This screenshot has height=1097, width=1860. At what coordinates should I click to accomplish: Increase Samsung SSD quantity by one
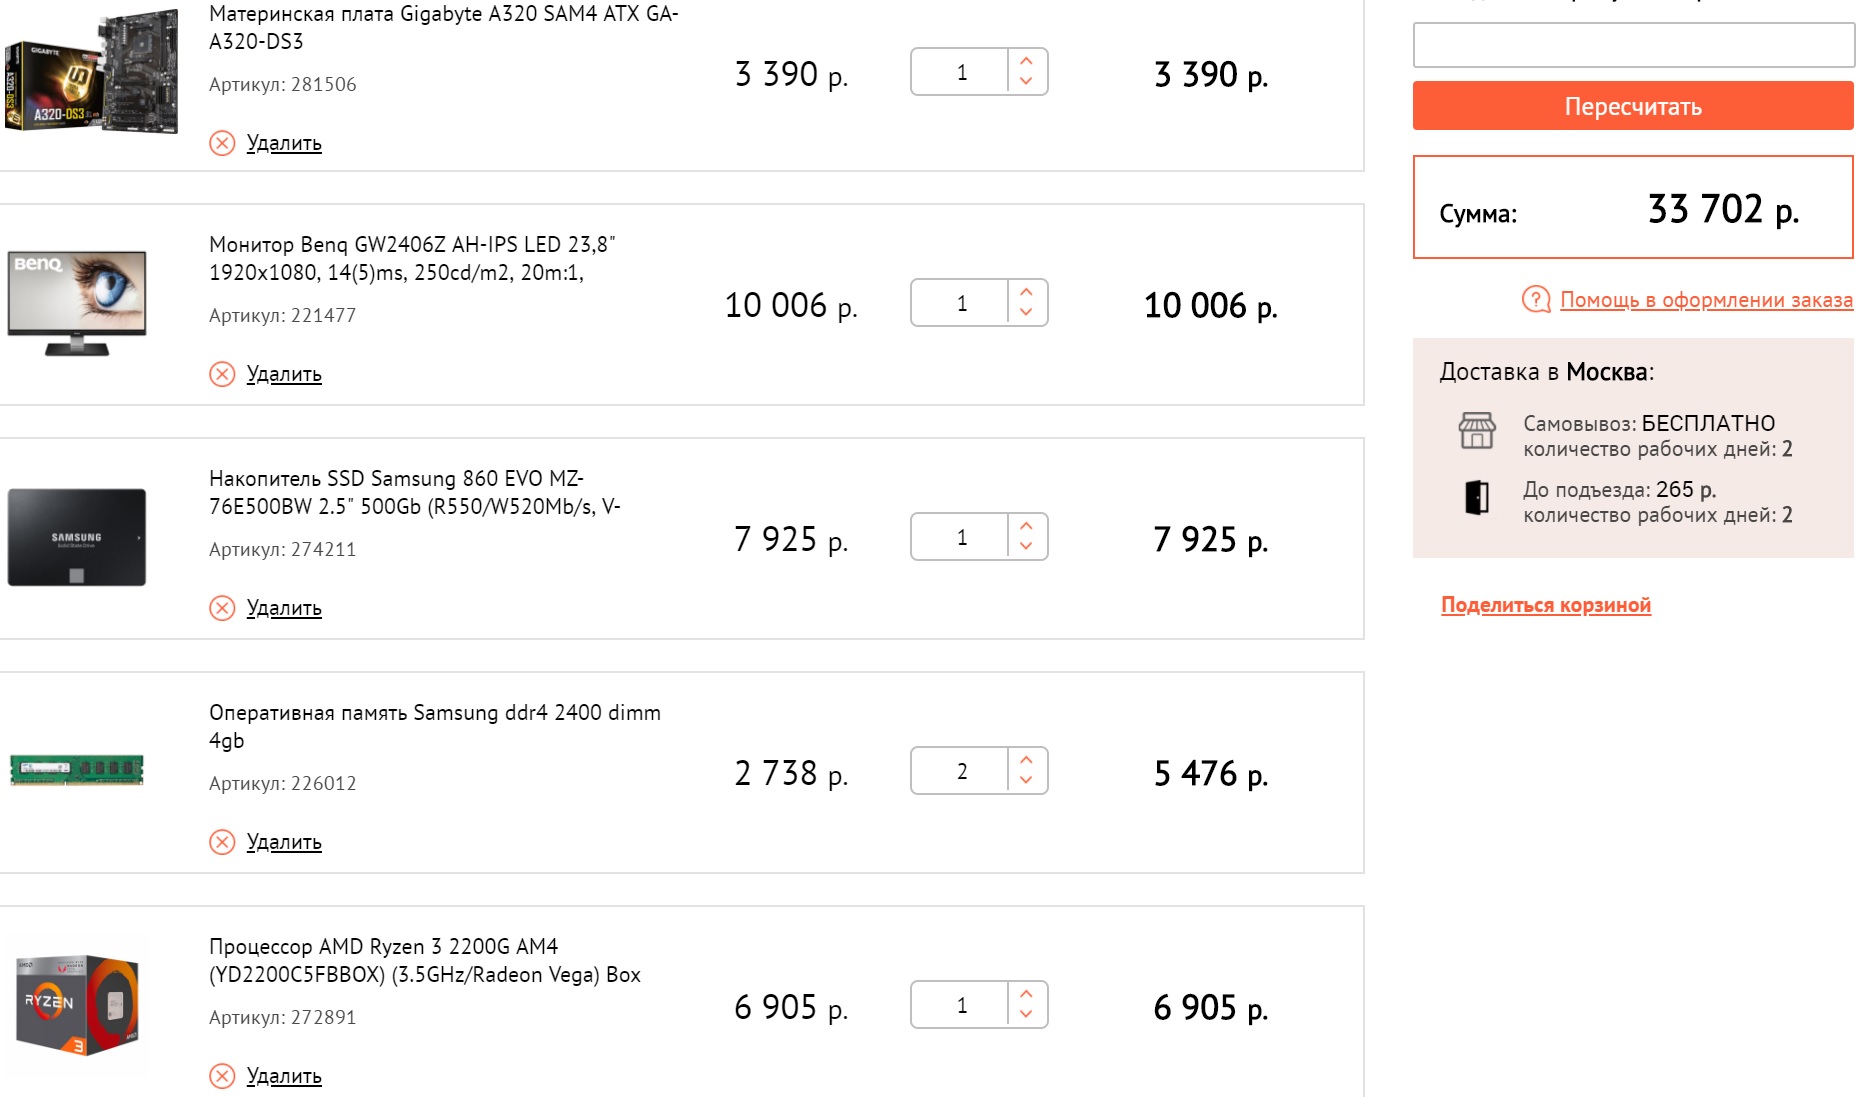[1026, 527]
